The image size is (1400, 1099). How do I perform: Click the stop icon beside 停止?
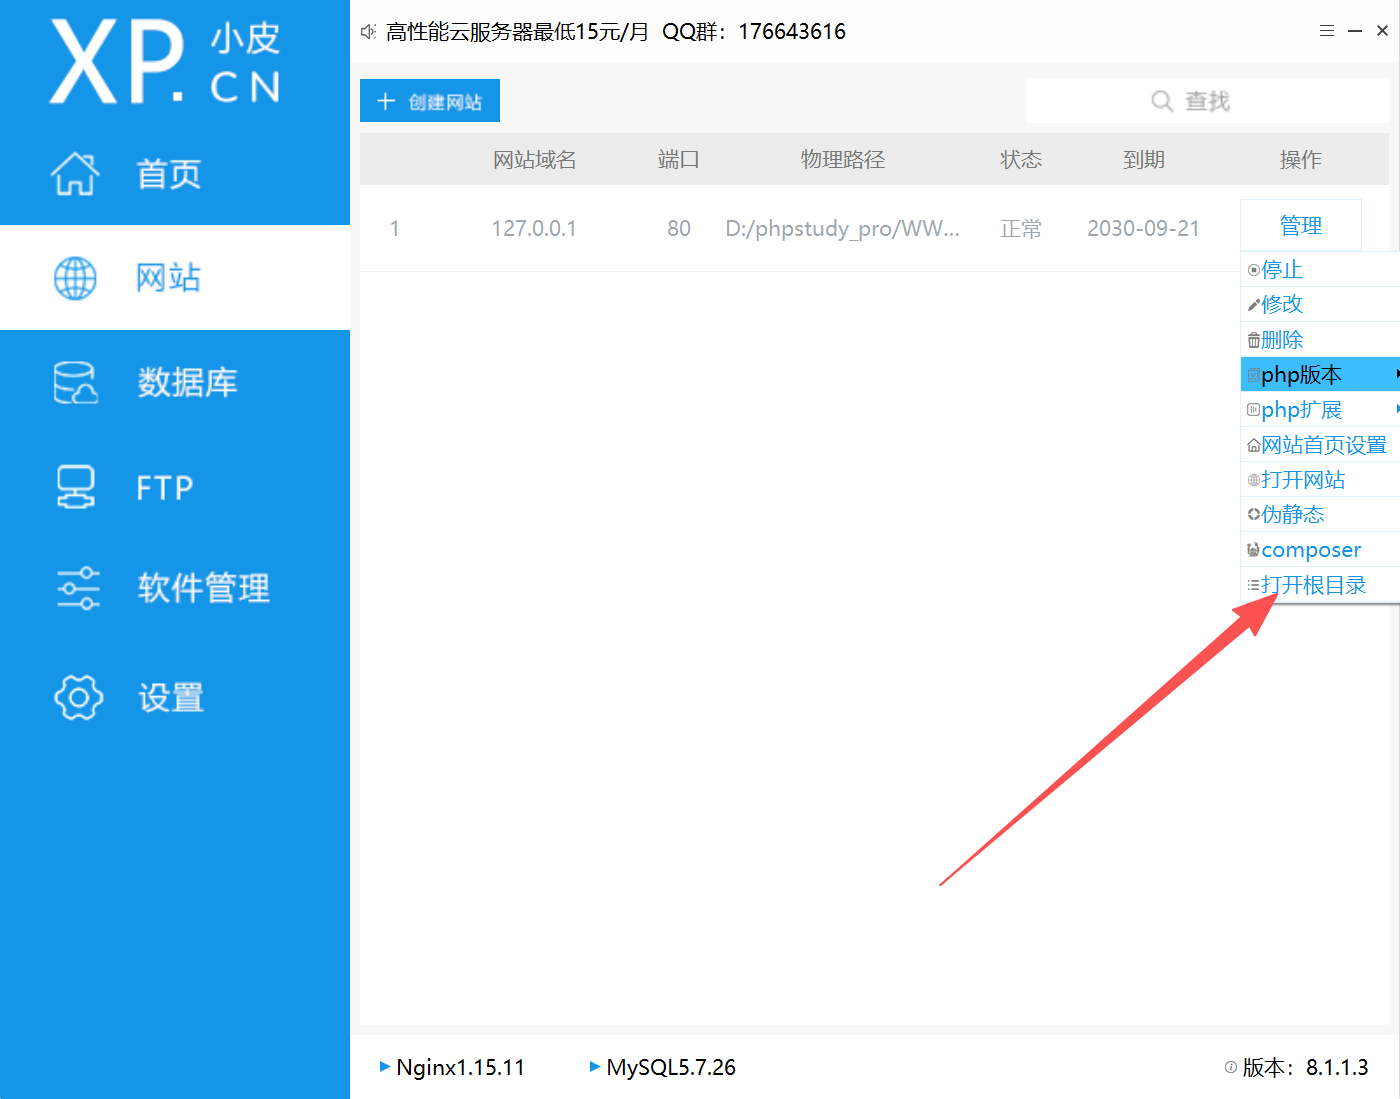click(1254, 270)
